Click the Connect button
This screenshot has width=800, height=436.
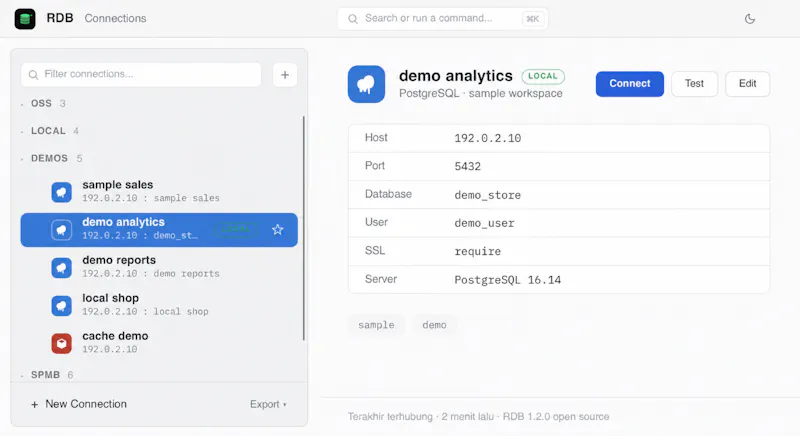tap(630, 84)
